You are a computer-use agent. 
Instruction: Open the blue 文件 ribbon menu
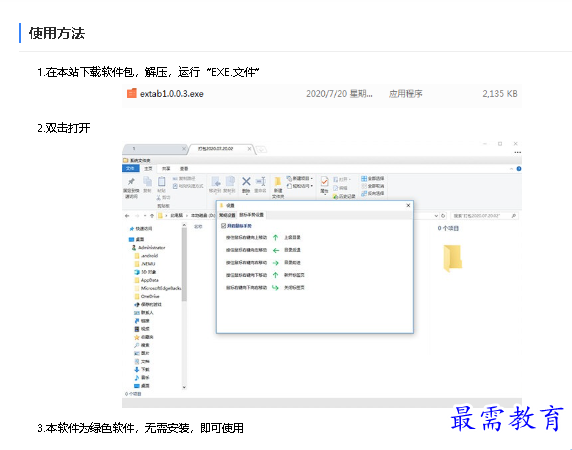130,168
